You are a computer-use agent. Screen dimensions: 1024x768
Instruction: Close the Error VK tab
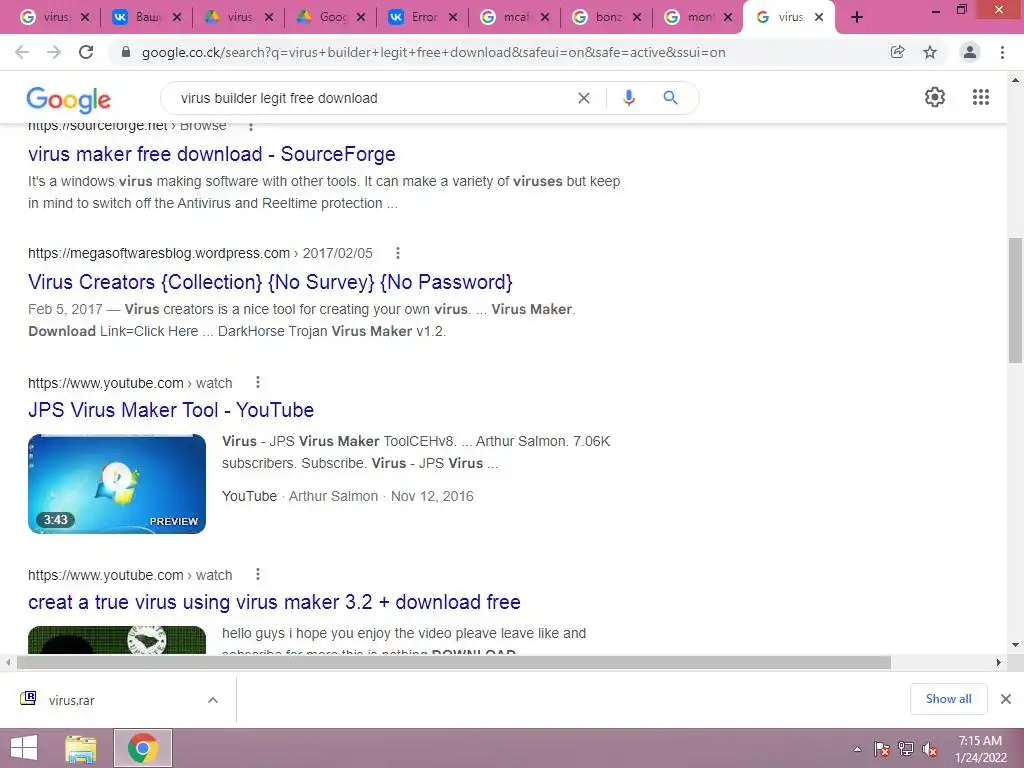(x=453, y=18)
